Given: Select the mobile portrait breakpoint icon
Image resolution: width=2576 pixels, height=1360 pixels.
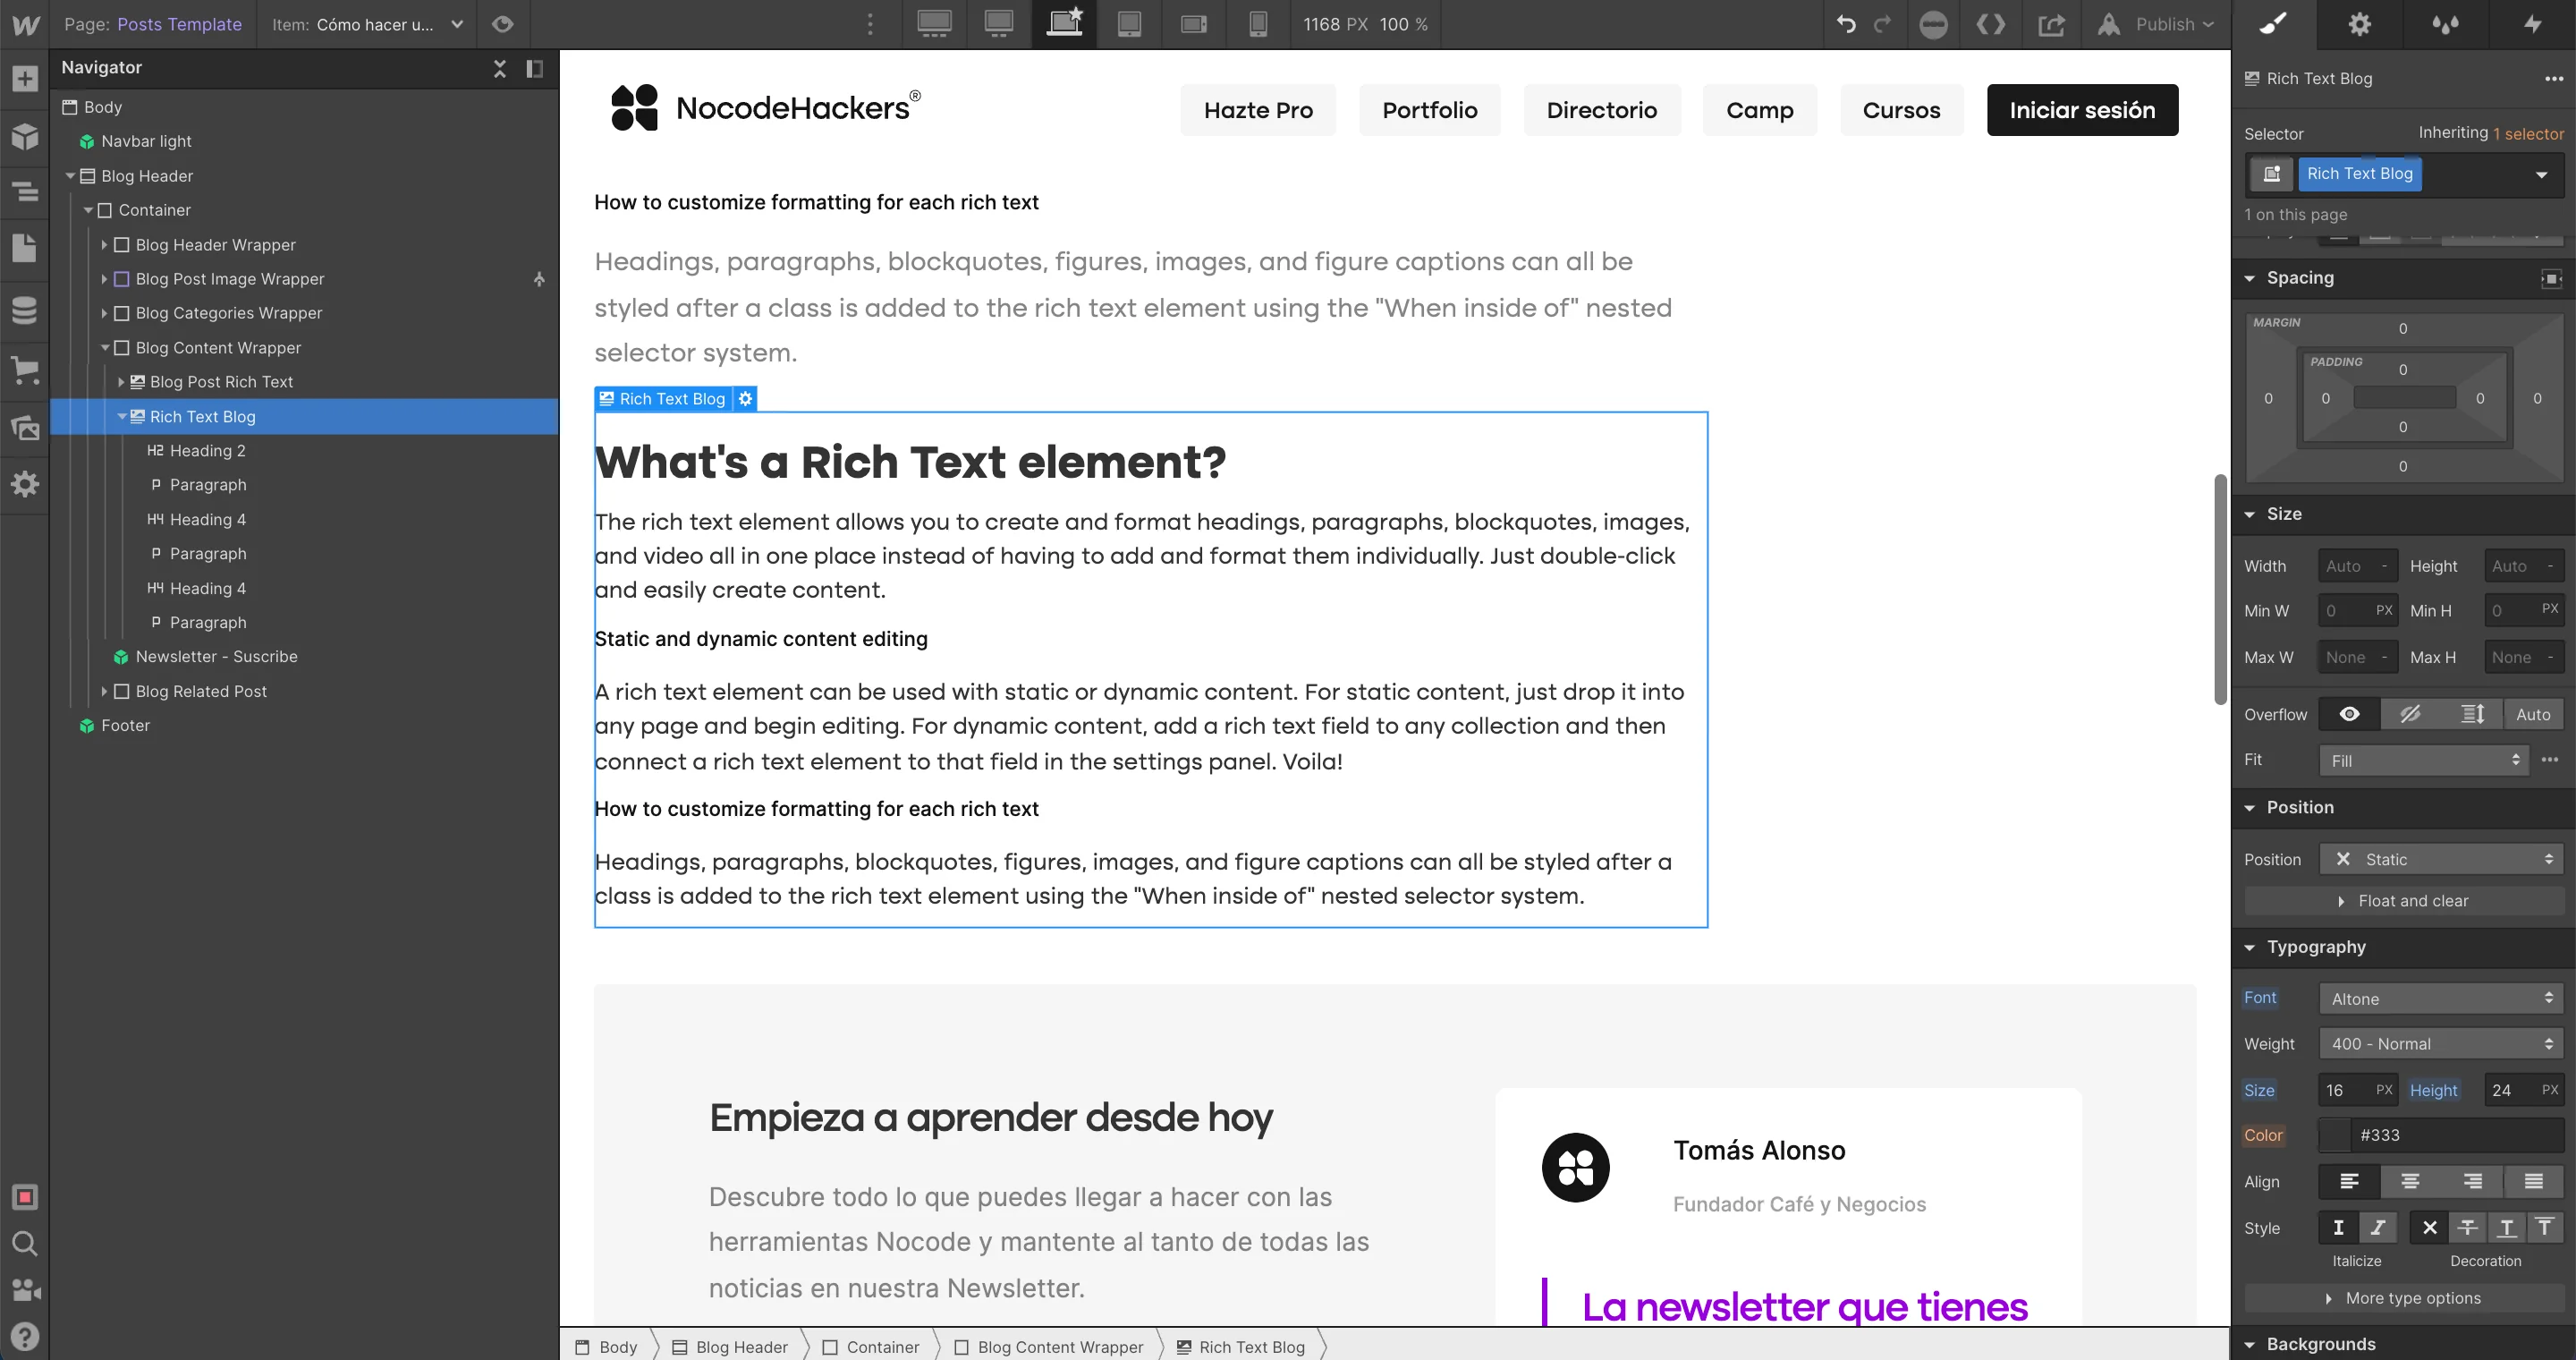Looking at the screenshot, I should pos(1258,24).
